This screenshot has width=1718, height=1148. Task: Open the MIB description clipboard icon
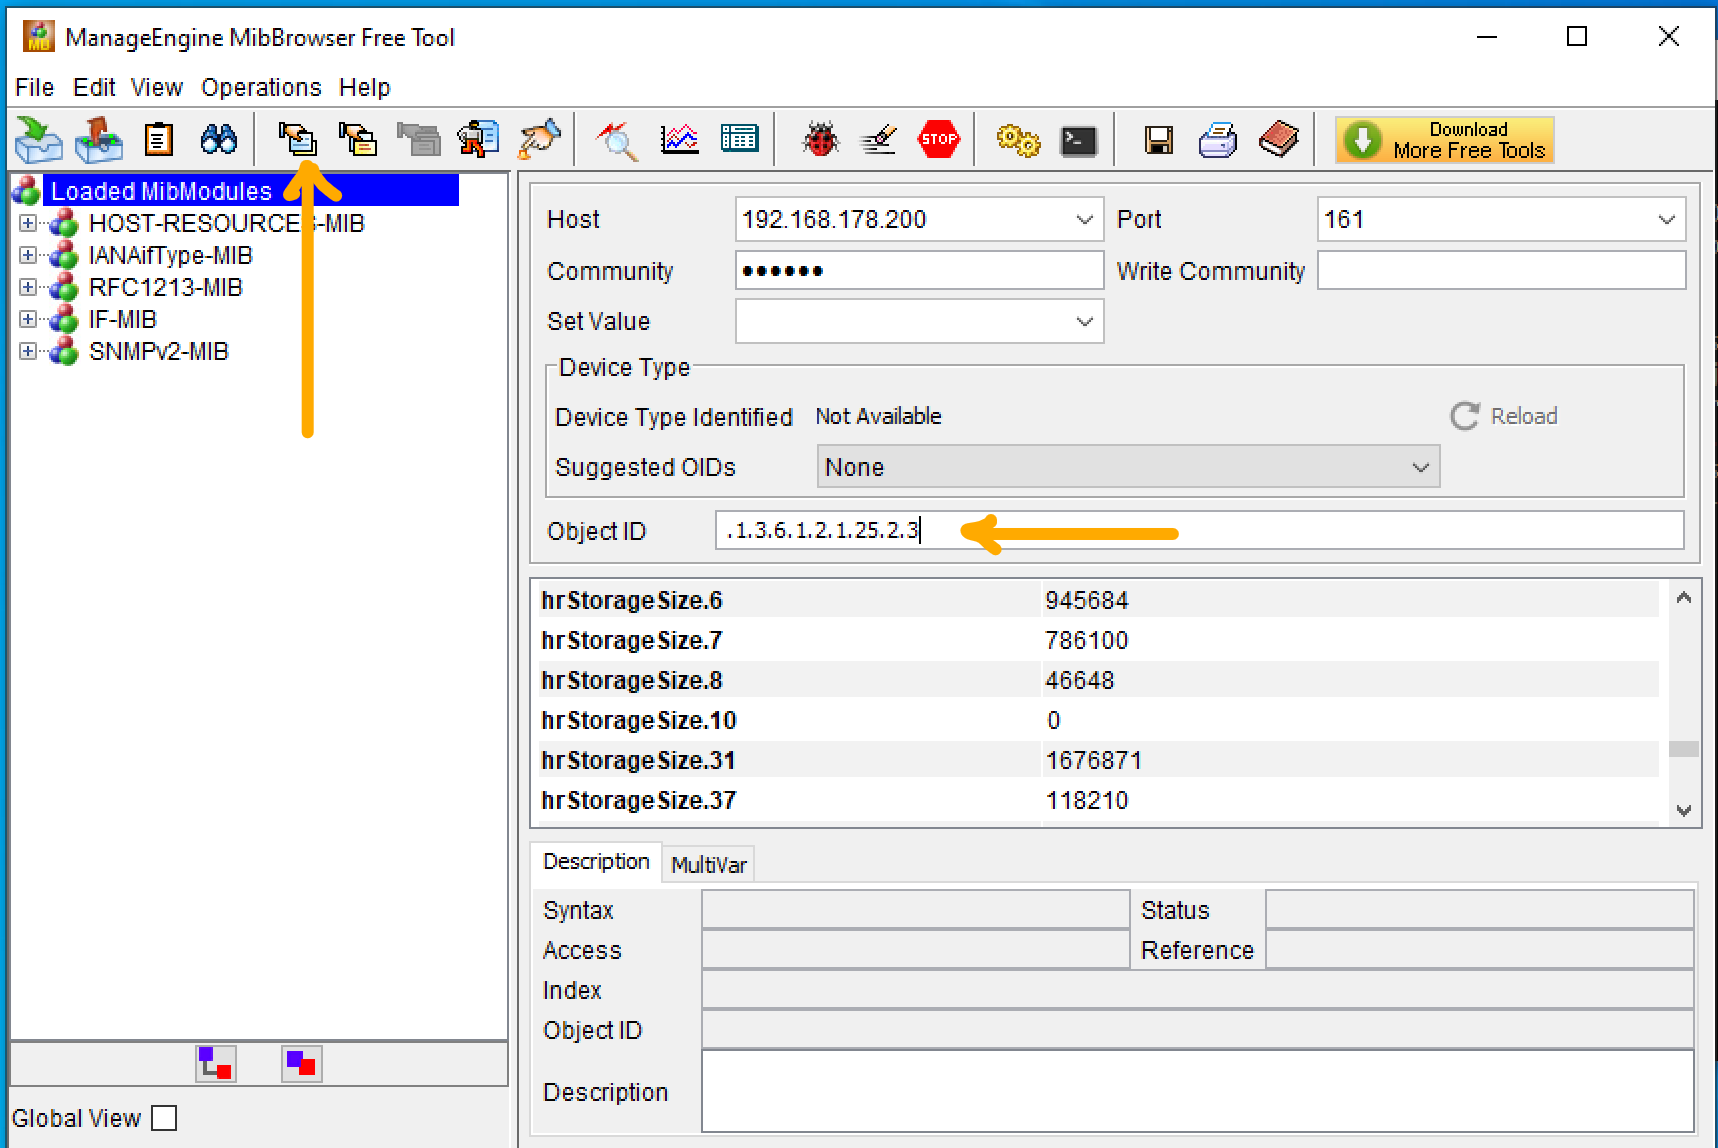159,139
